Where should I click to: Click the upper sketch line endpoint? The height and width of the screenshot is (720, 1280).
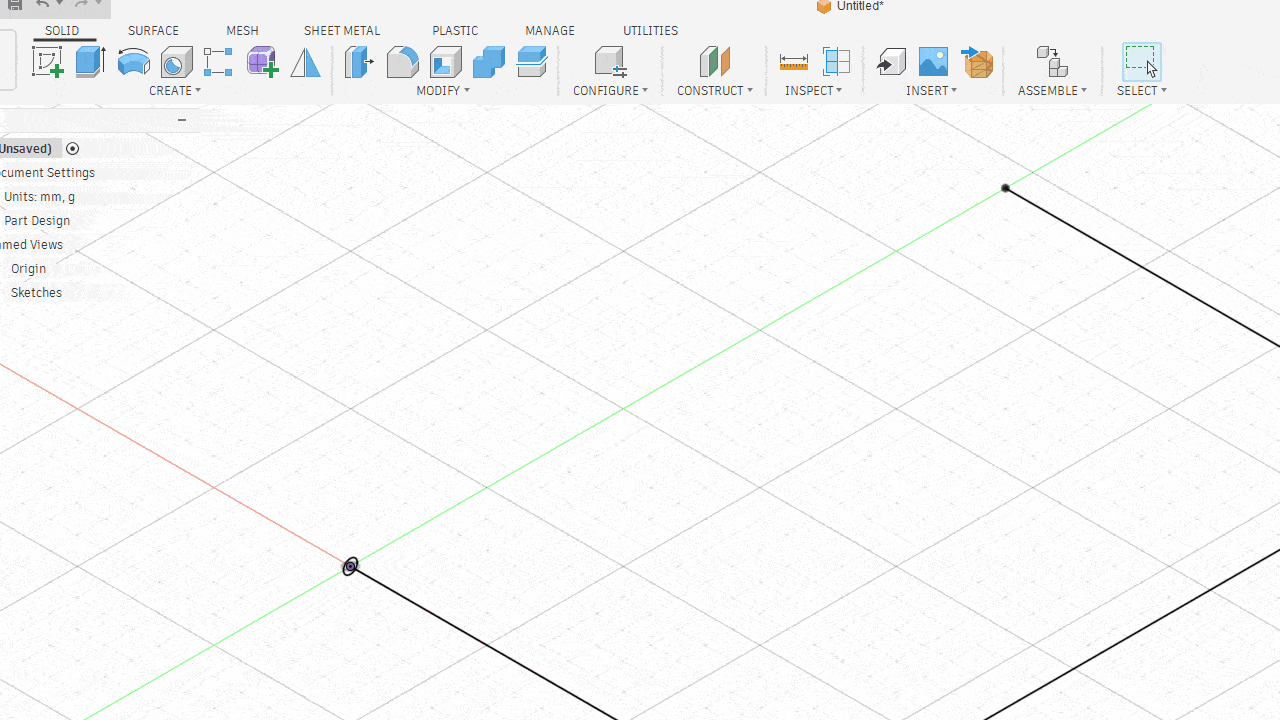click(1005, 188)
